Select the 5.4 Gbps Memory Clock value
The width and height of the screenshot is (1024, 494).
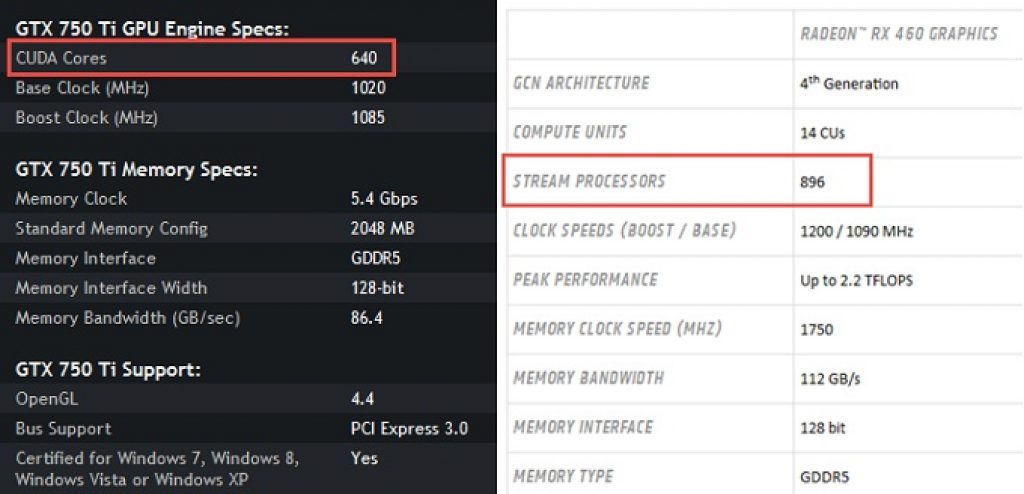(384, 199)
